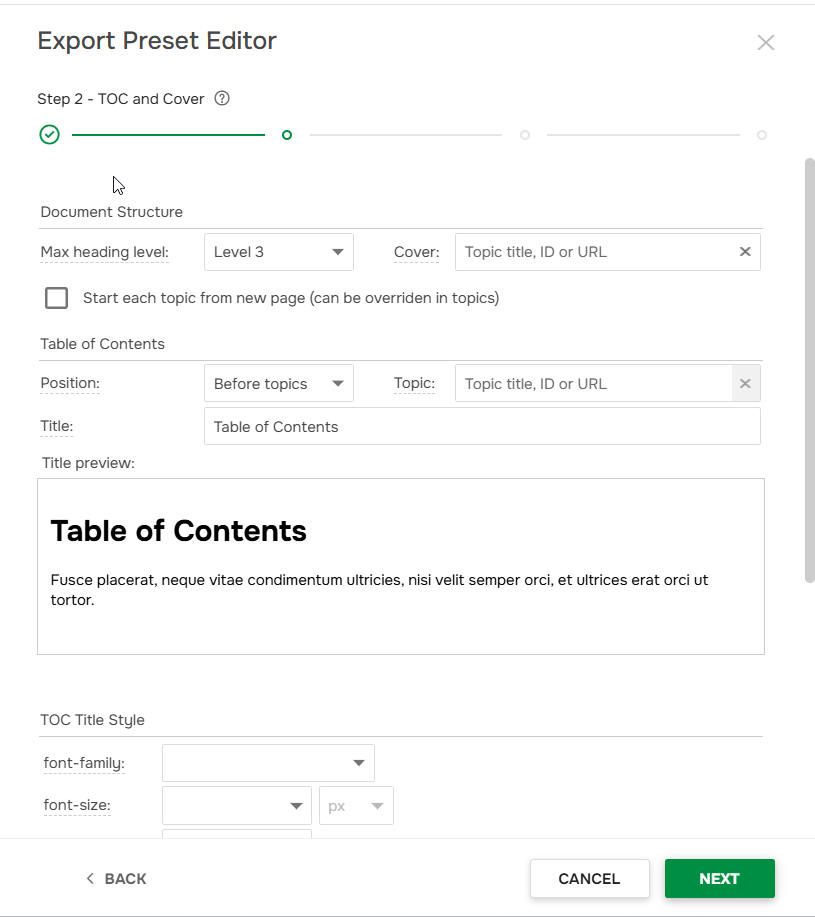This screenshot has height=917, width=815.
Task: Click the Title label
Action: point(57,426)
